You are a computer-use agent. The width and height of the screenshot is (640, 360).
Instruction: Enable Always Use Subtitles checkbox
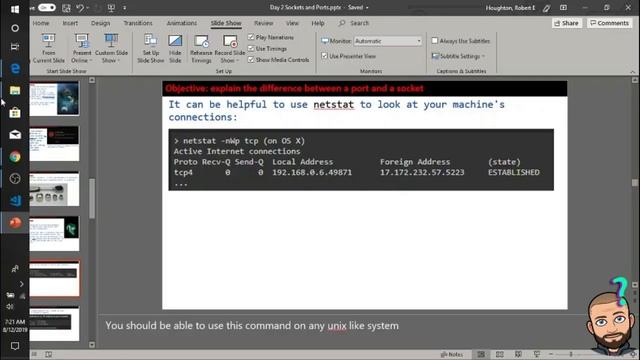click(435, 40)
